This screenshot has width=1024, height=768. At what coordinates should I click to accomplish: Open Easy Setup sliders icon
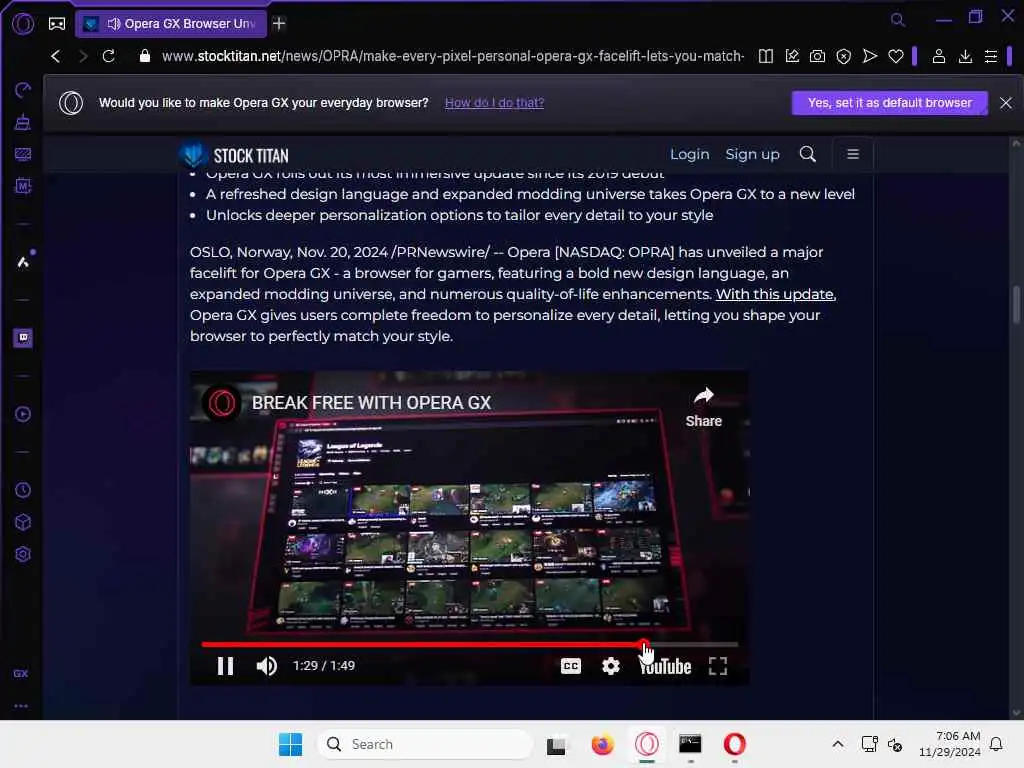[x=991, y=56]
